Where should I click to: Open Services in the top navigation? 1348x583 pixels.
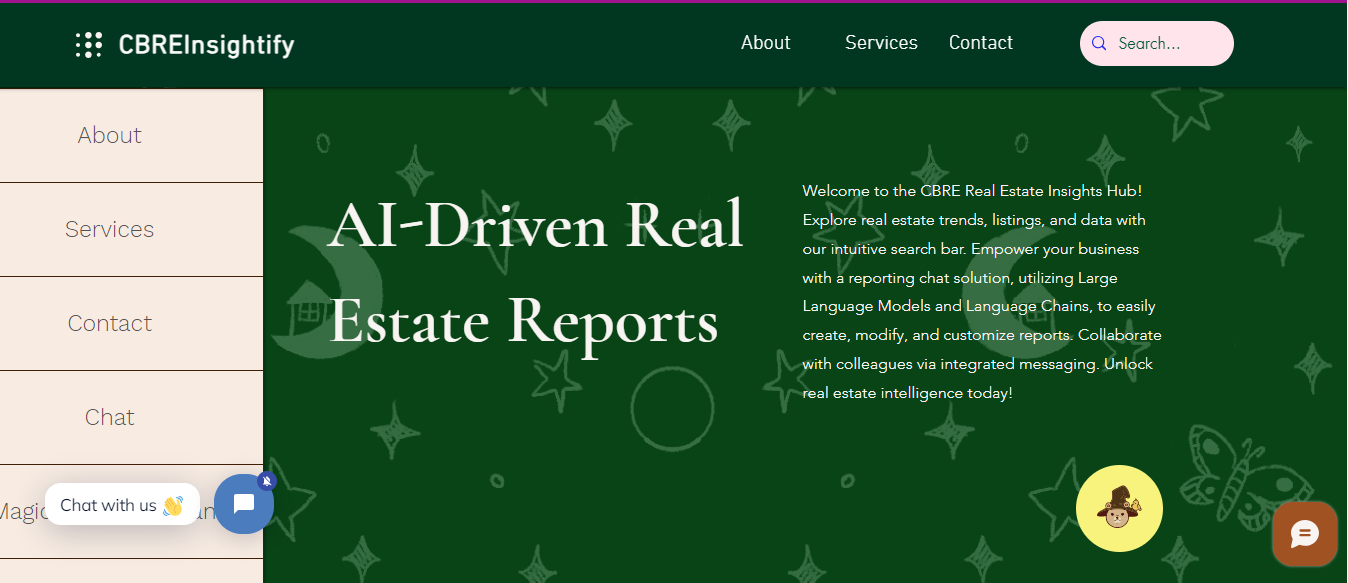click(881, 43)
